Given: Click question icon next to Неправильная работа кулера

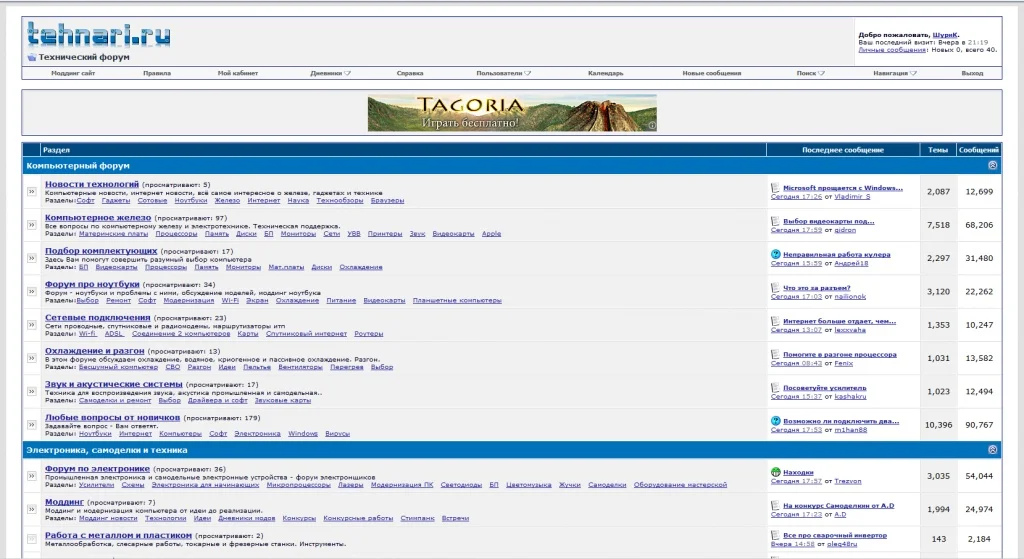Looking at the screenshot, I should [x=775, y=254].
